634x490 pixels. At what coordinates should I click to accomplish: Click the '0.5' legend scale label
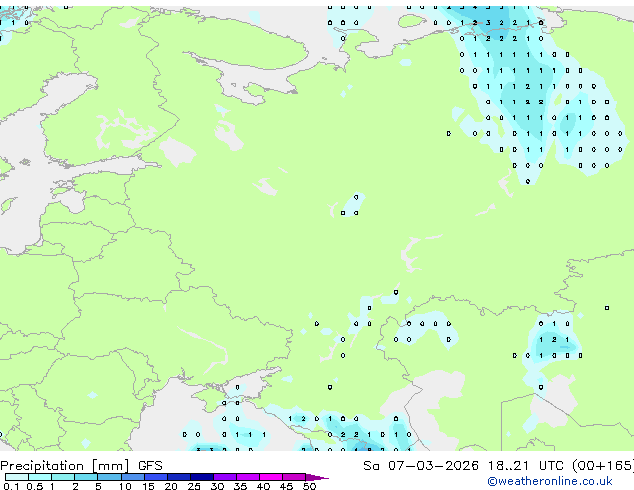(x=35, y=486)
